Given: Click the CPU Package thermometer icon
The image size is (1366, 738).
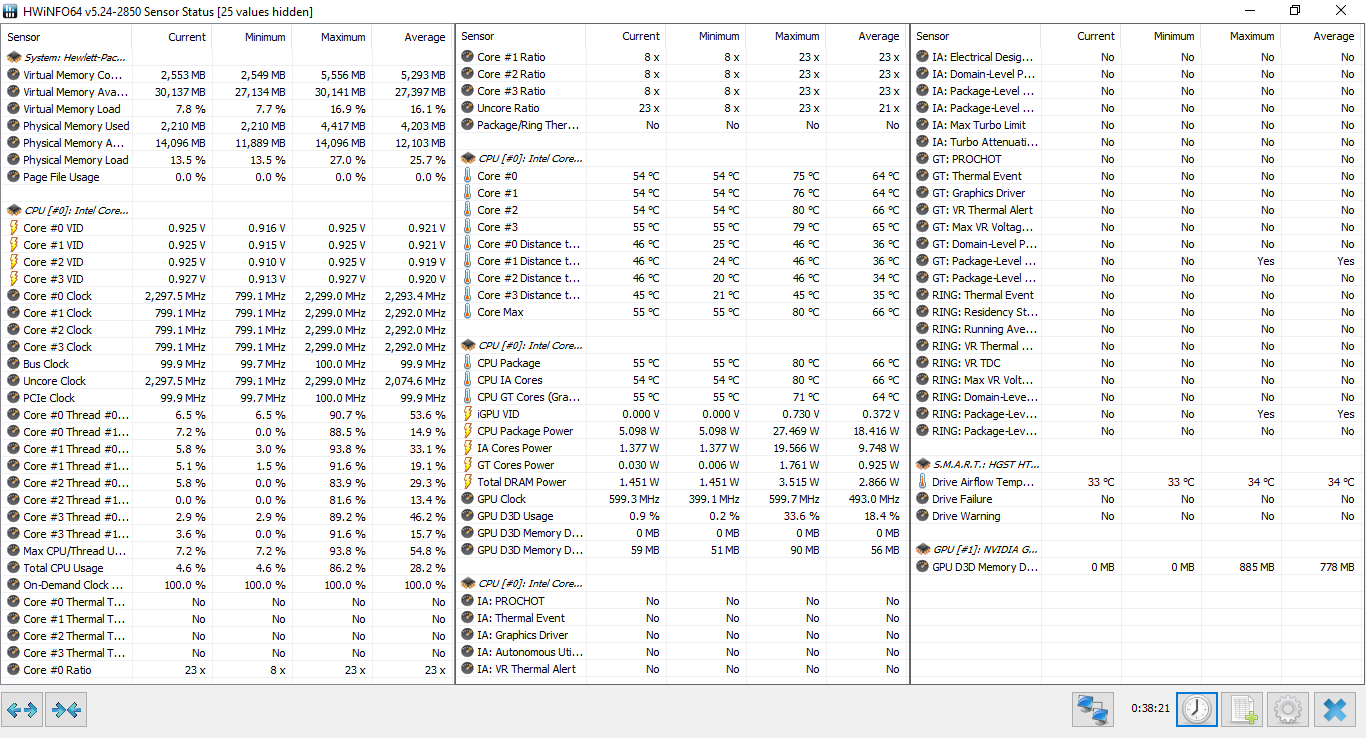Looking at the screenshot, I should pos(468,363).
